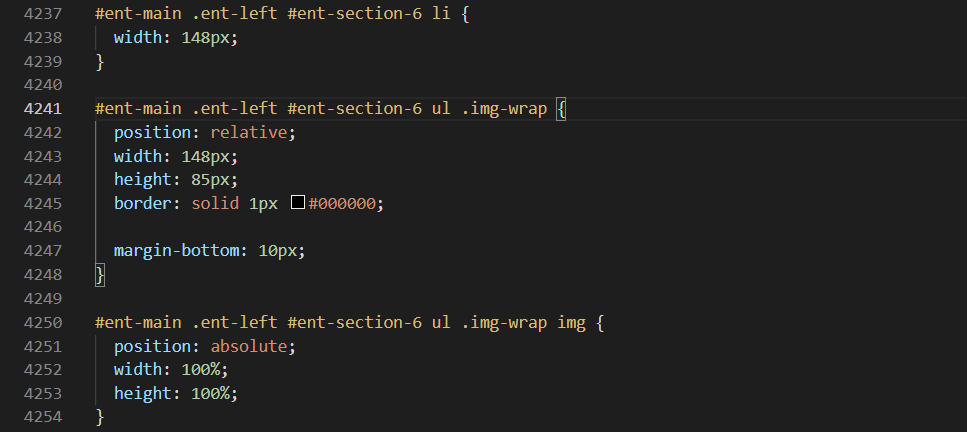This screenshot has height=432, width=967.
Task: Click line number 4251
Action: pyautogui.click(x=43, y=346)
